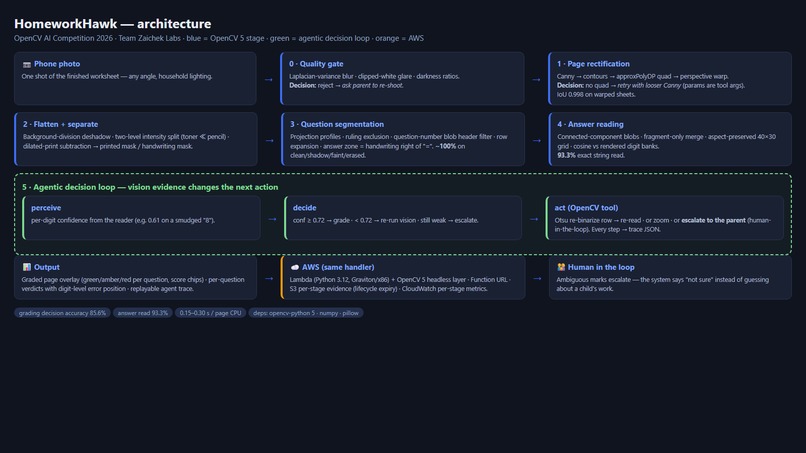Click the 'answer read 93.3%' chip
This screenshot has height=453, width=806.
(x=142, y=313)
